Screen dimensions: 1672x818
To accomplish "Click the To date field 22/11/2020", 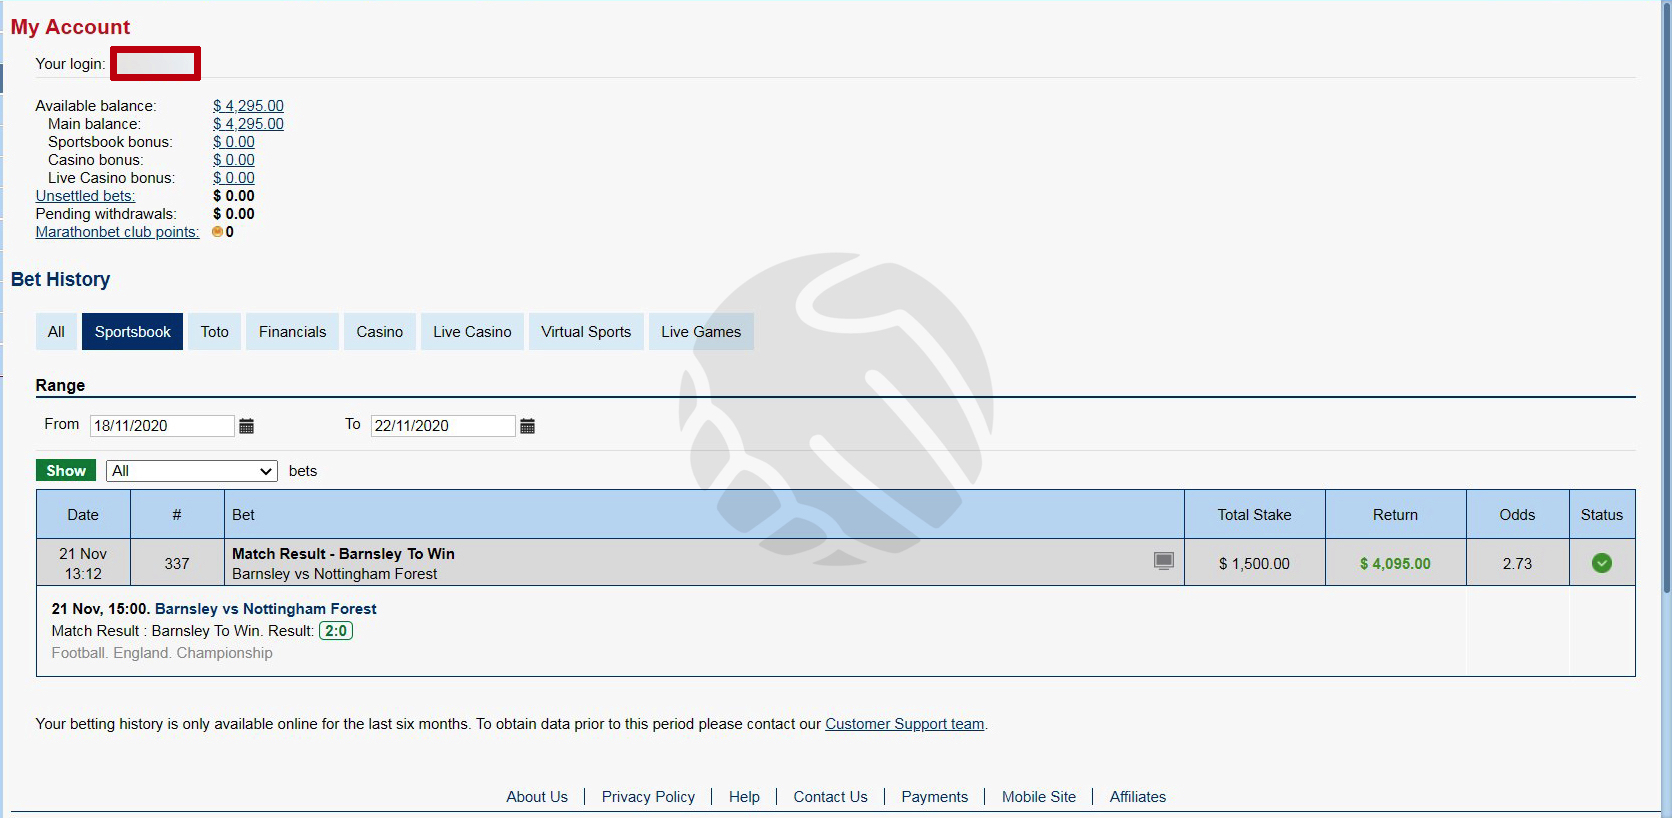I will 443,426.
